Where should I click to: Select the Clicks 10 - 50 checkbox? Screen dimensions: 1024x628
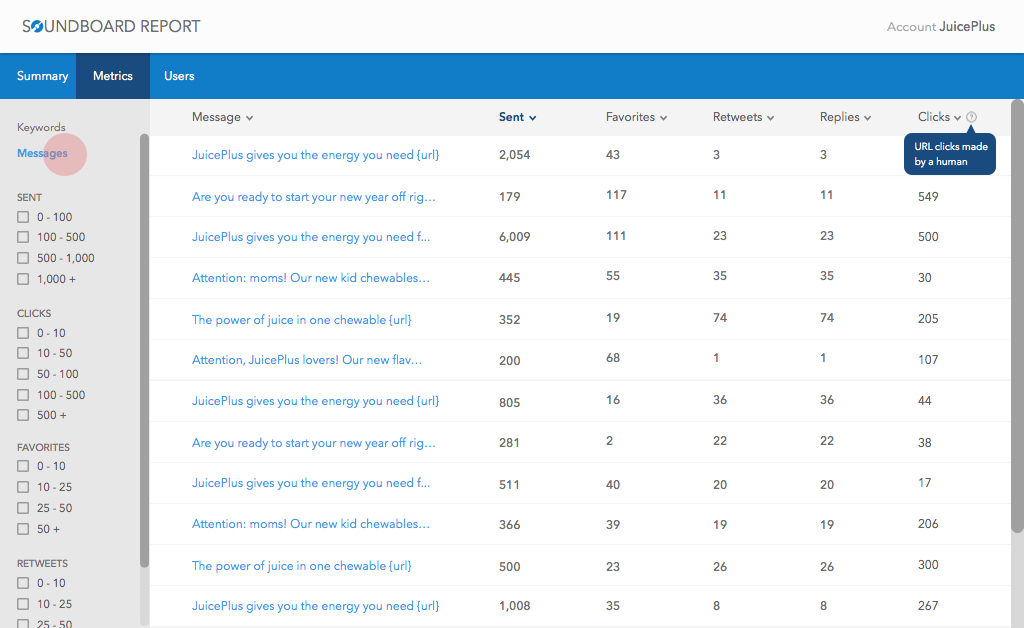point(24,353)
